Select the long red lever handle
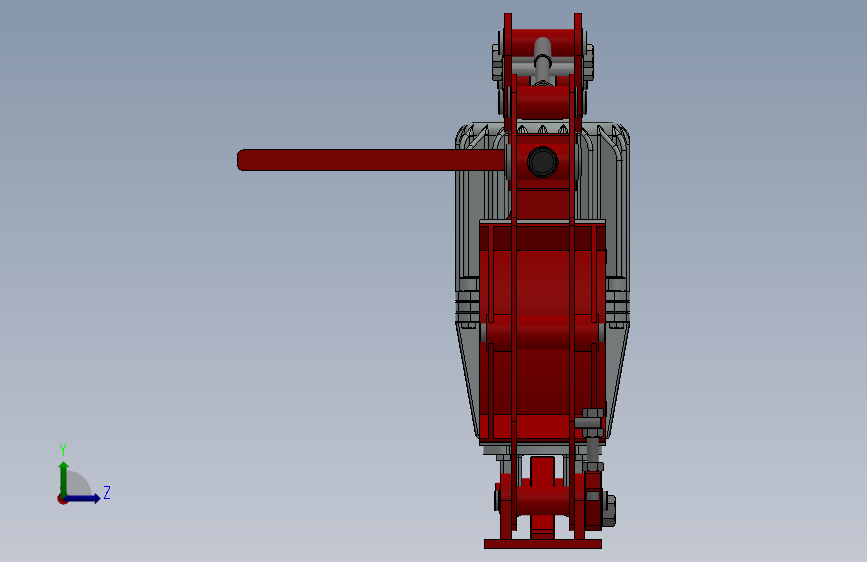The image size is (867, 562). tap(370, 160)
